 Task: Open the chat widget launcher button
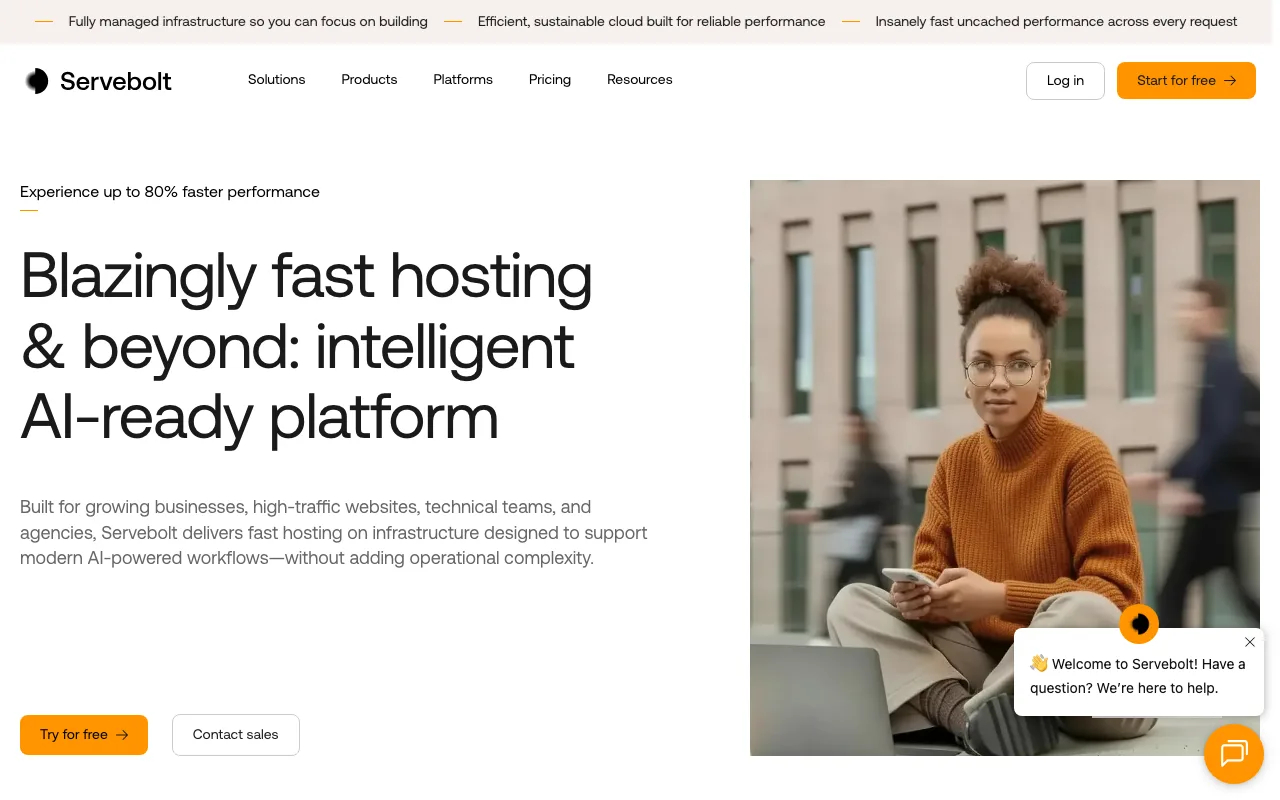coord(1234,754)
